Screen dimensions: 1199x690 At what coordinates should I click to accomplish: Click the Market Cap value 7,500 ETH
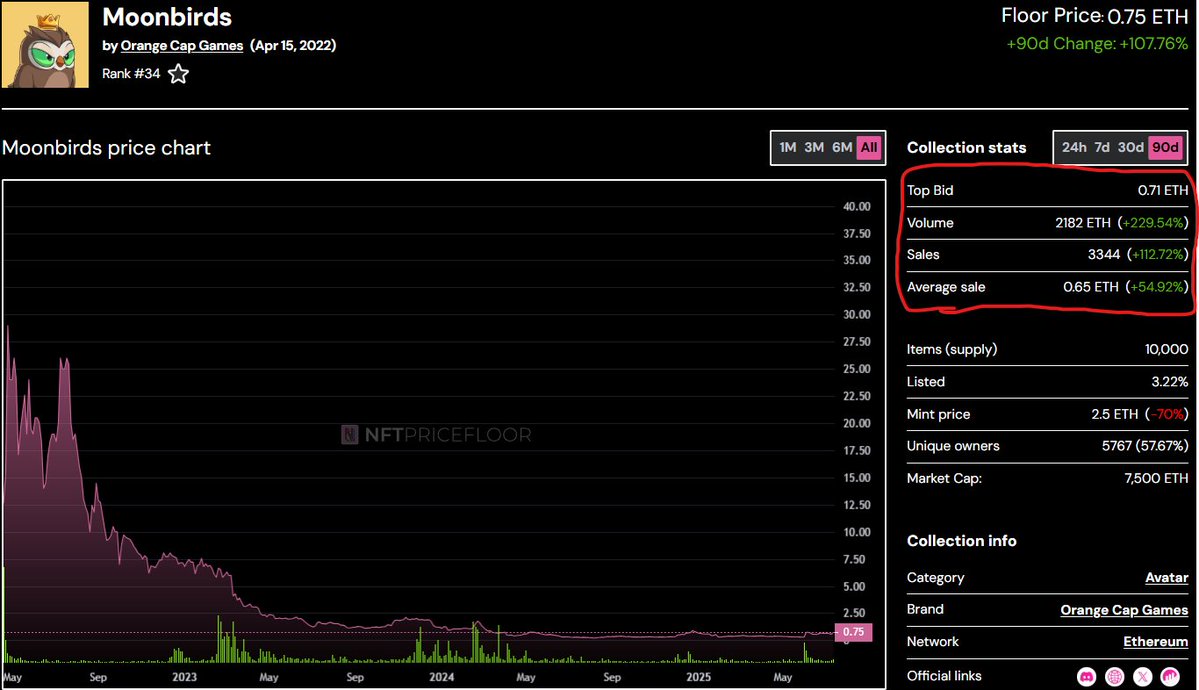click(x=1156, y=478)
